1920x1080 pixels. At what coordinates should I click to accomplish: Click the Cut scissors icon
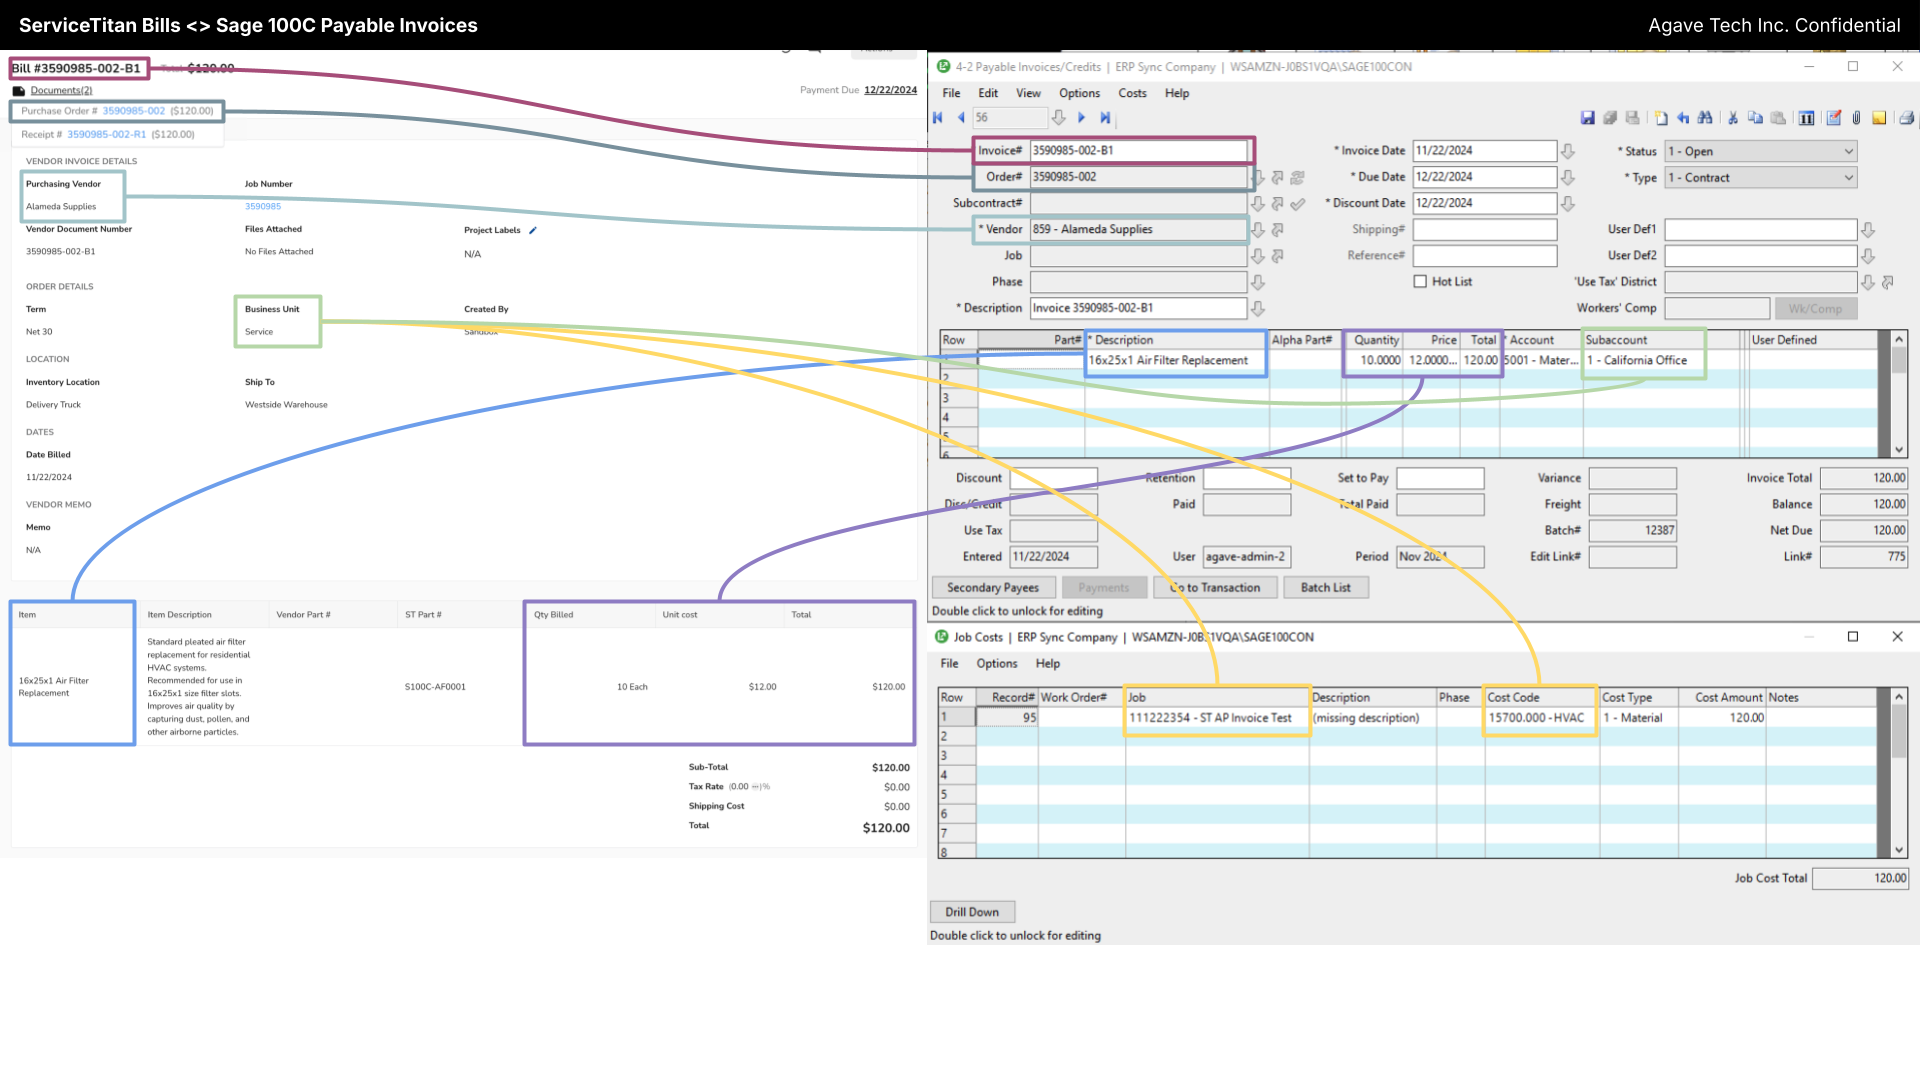coord(1733,118)
